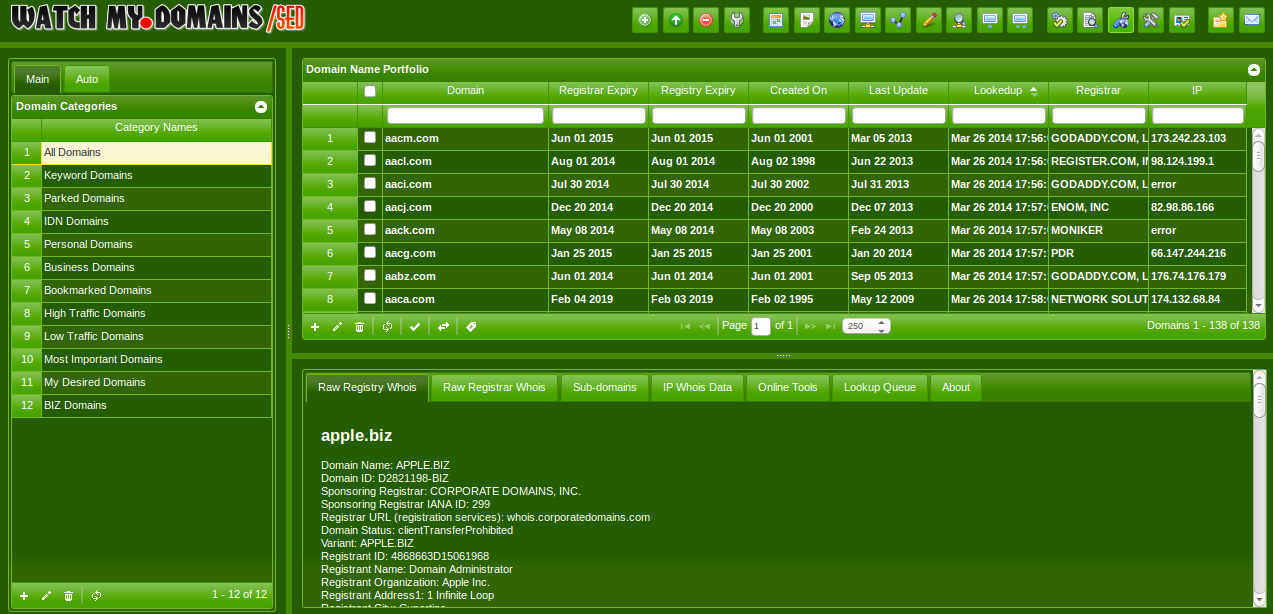Open the whois.corporatedomains.com link

(578, 517)
